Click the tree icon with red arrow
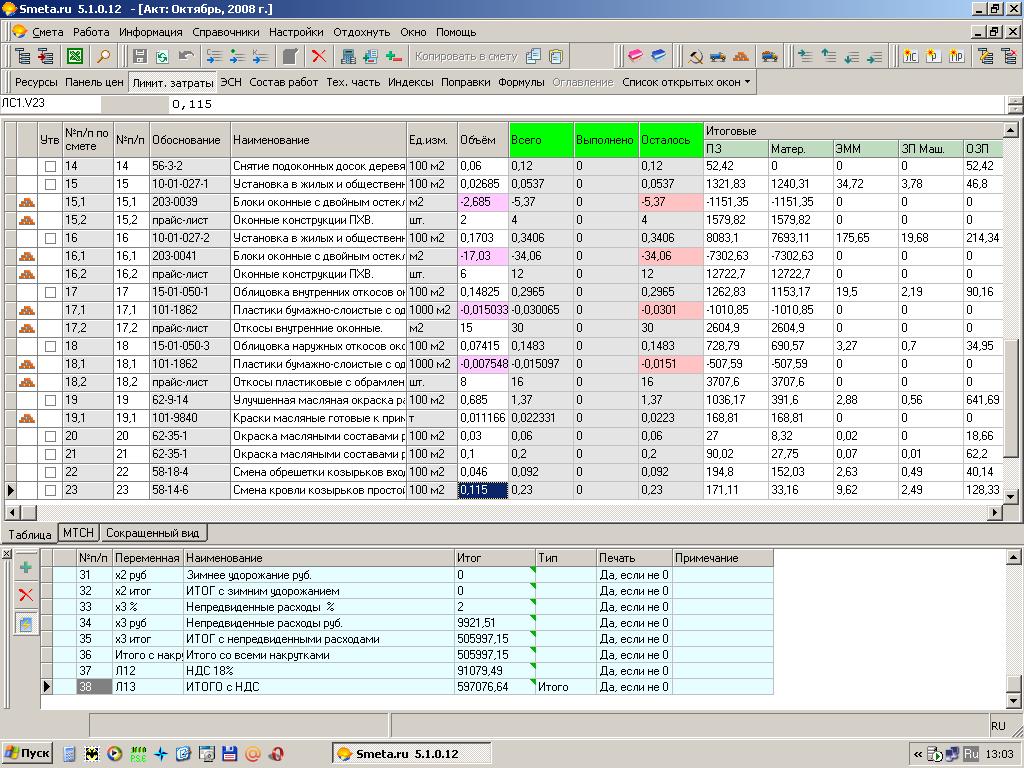1024x768 pixels. (x=45, y=56)
